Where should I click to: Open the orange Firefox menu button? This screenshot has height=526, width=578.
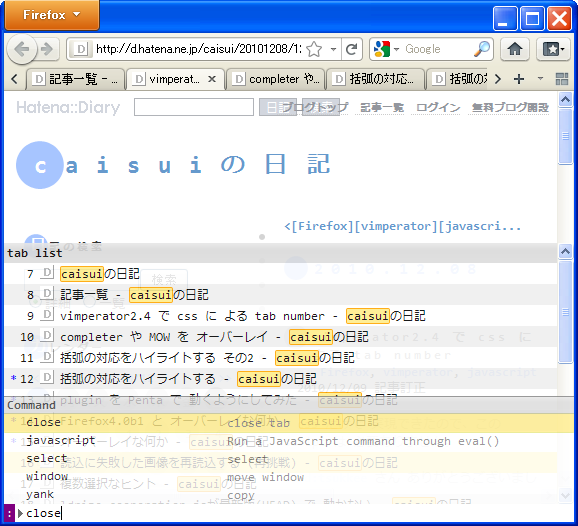point(52,15)
